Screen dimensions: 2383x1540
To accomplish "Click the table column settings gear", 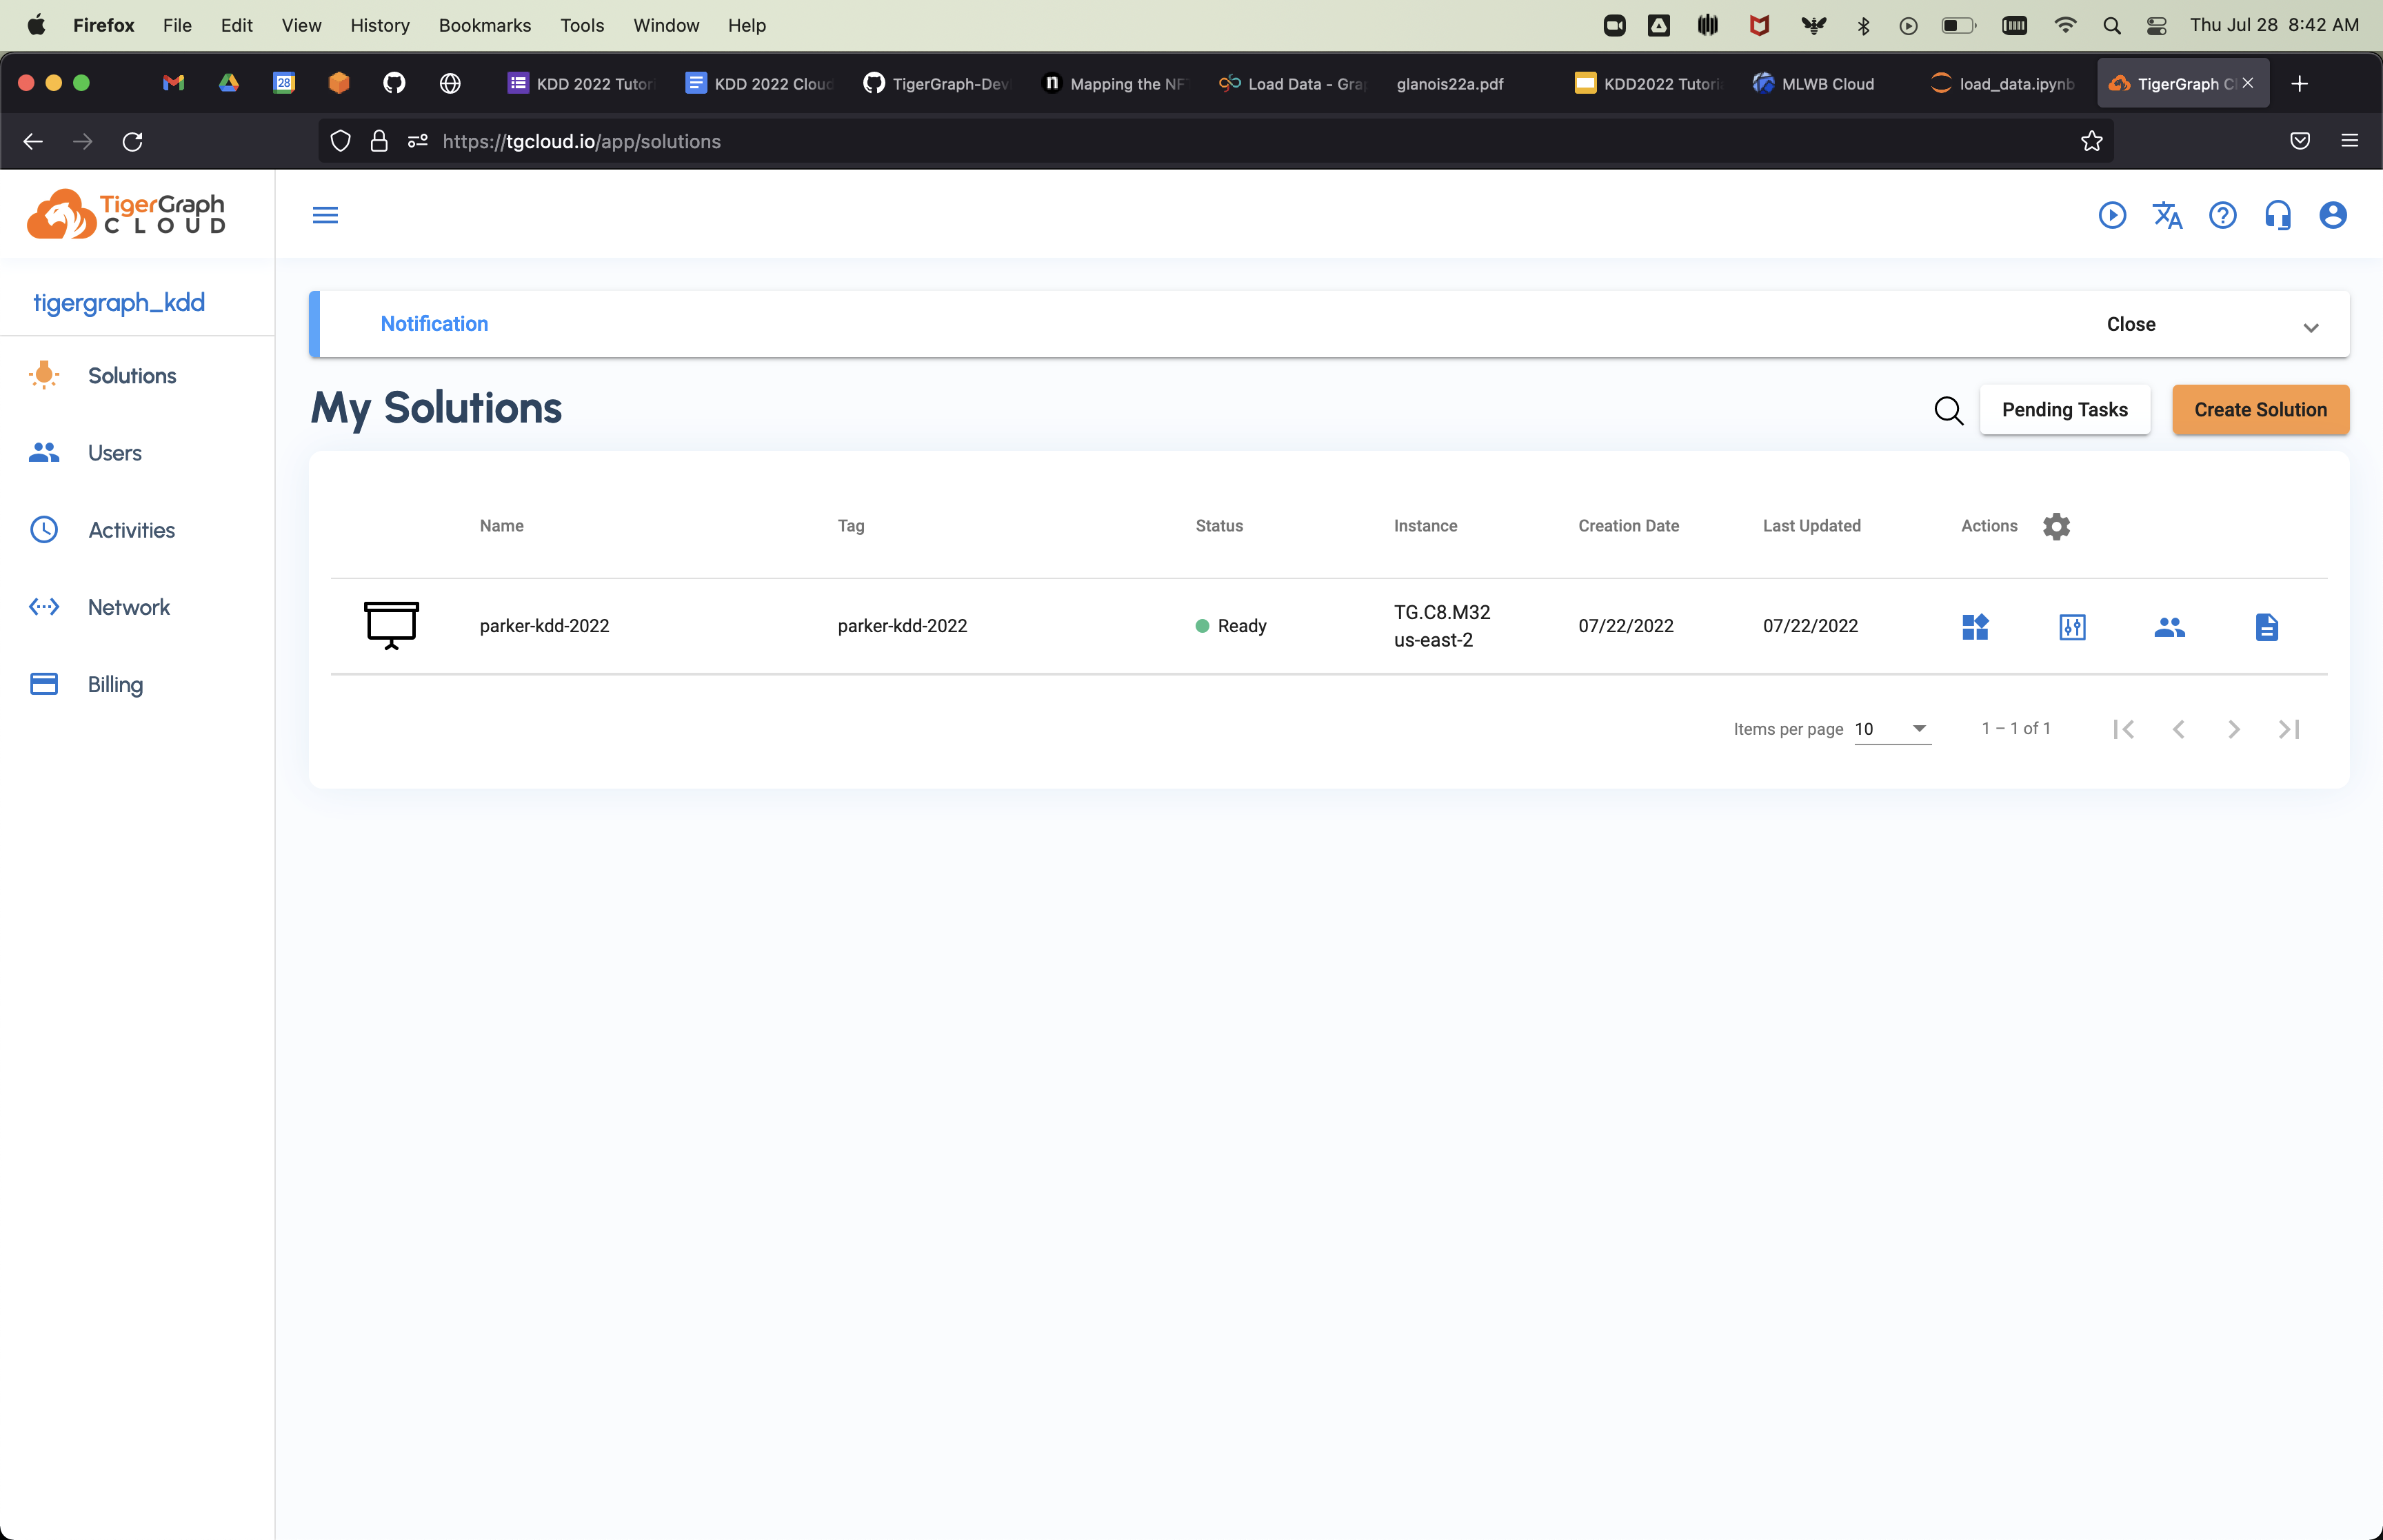I will [x=2056, y=526].
